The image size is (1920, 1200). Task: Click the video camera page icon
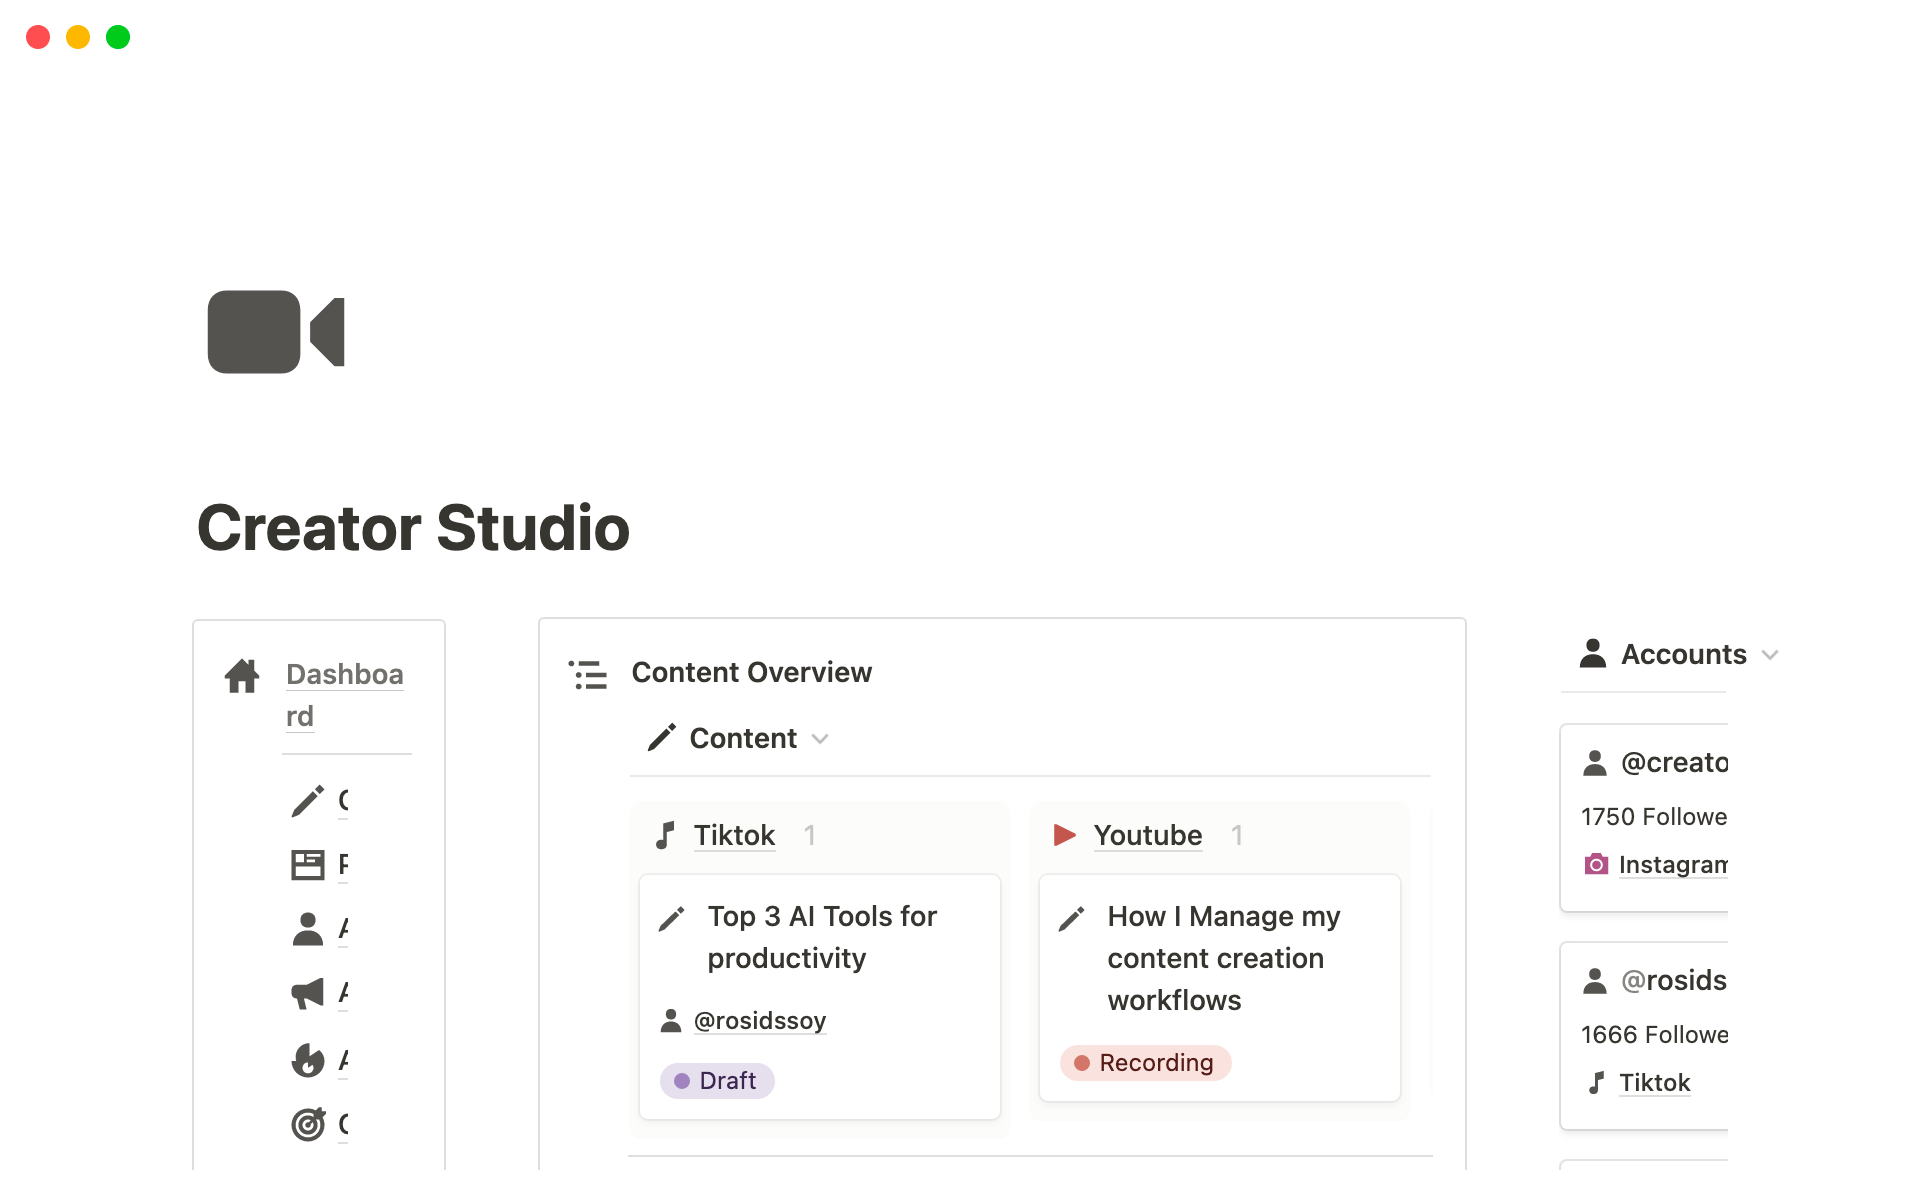coord(276,332)
